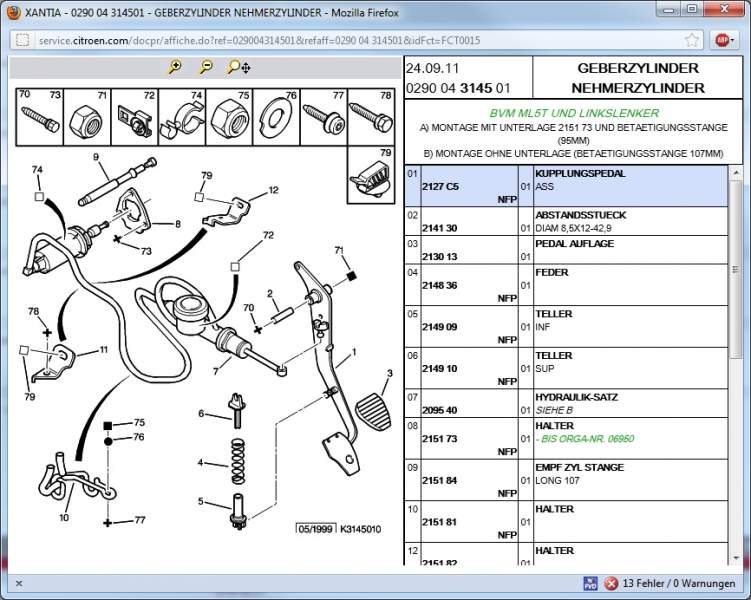Image resolution: width=751 pixels, height=600 pixels.
Task: Click the date 24.09.11 in header
Action: coord(432,68)
